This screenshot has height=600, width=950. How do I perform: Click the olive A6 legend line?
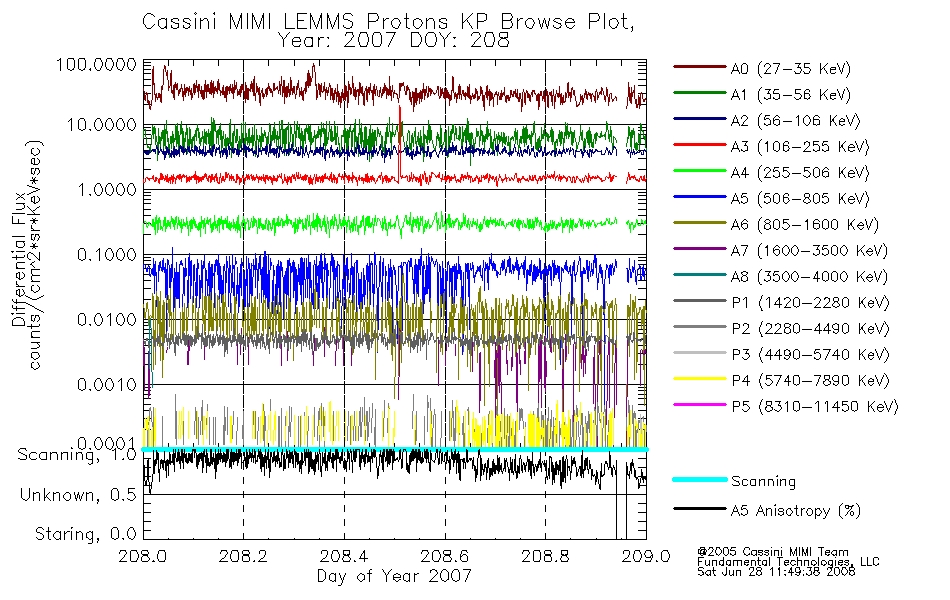[x=699, y=223]
